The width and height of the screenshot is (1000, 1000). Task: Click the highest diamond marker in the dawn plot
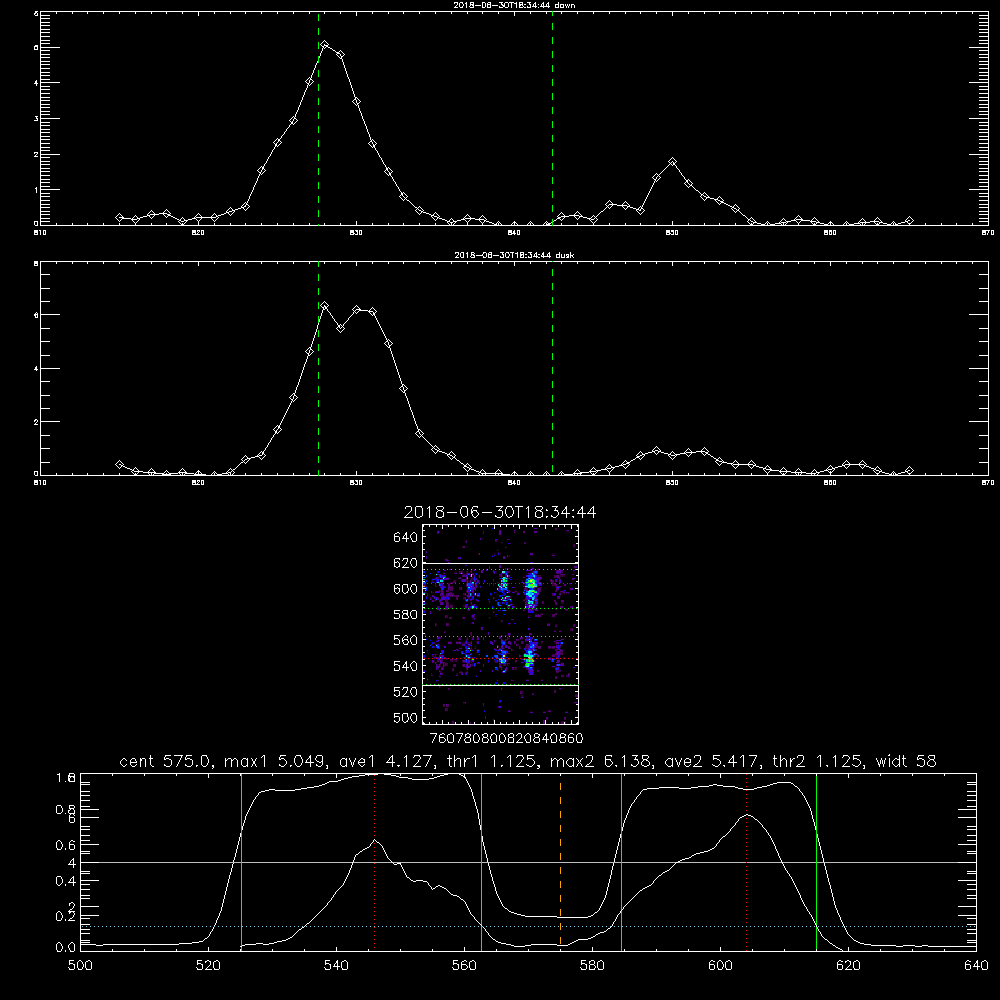tap(325, 45)
